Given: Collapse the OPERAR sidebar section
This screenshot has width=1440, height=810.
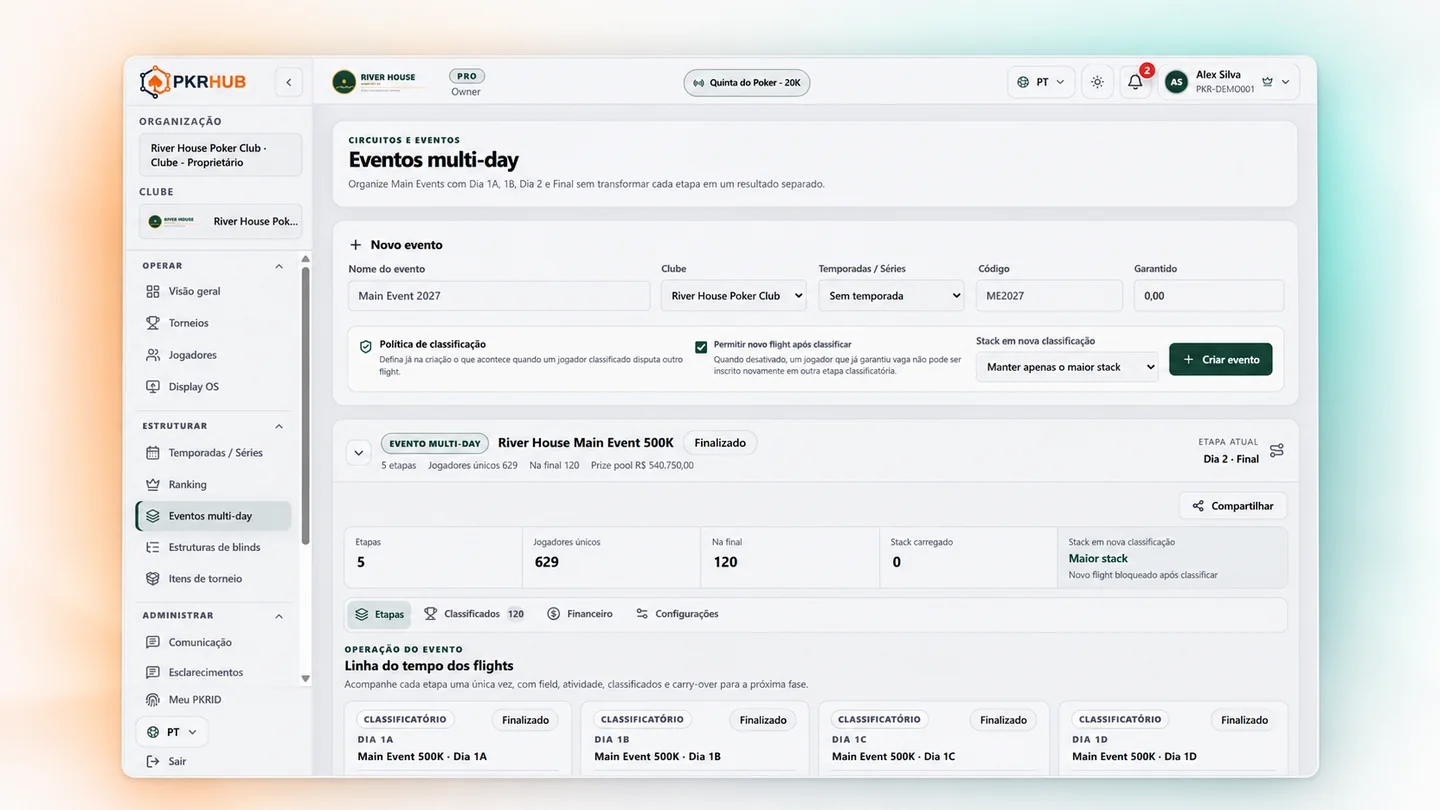Looking at the screenshot, I should 279,266.
